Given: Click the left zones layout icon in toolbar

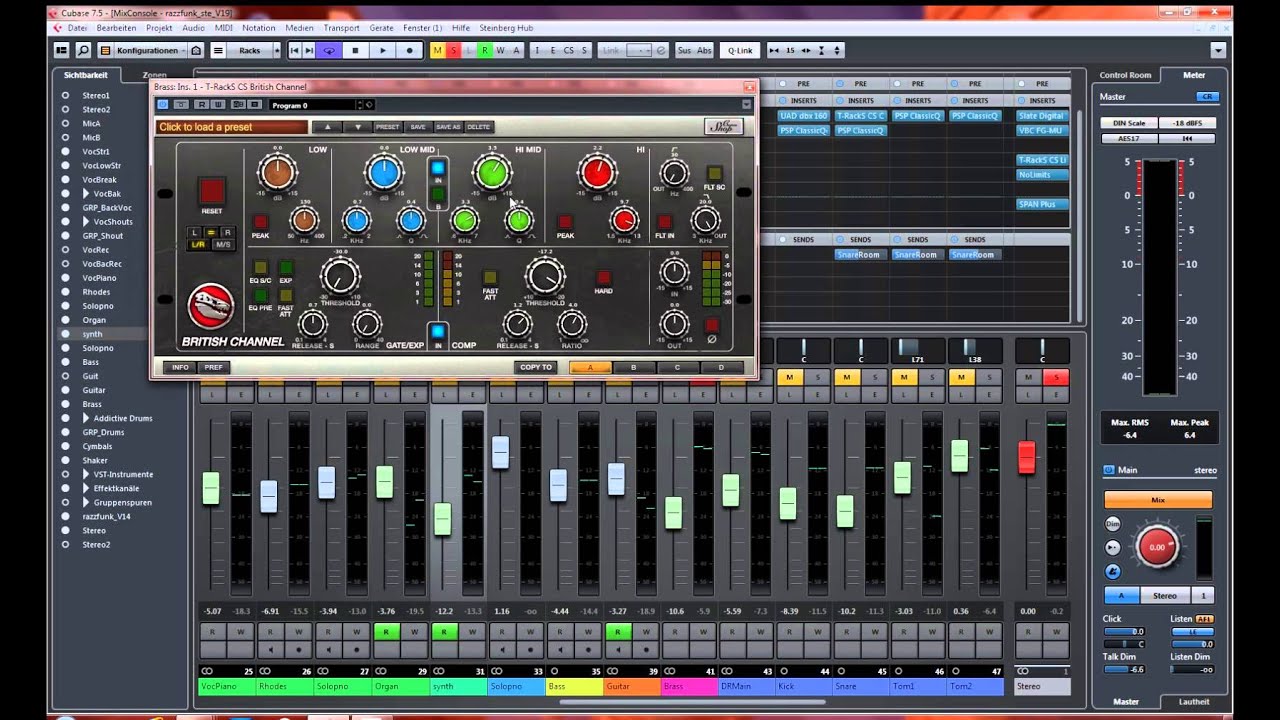Looking at the screenshot, I should coord(62,50).
